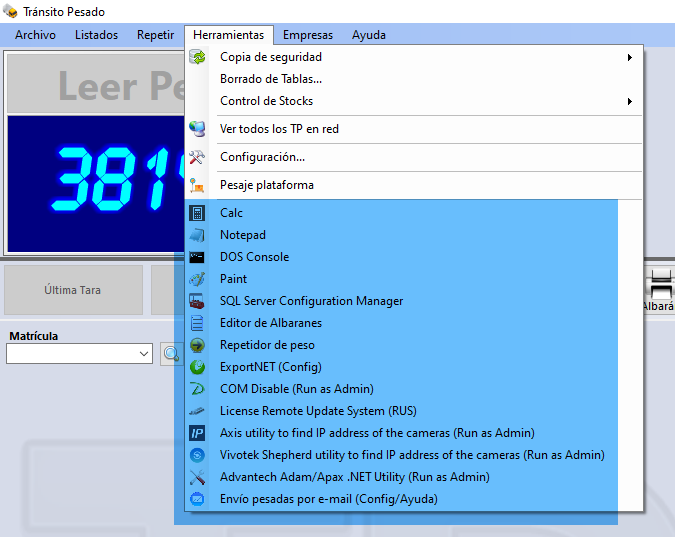
Task: Open the Archivo menu
Action: (35, 35)
